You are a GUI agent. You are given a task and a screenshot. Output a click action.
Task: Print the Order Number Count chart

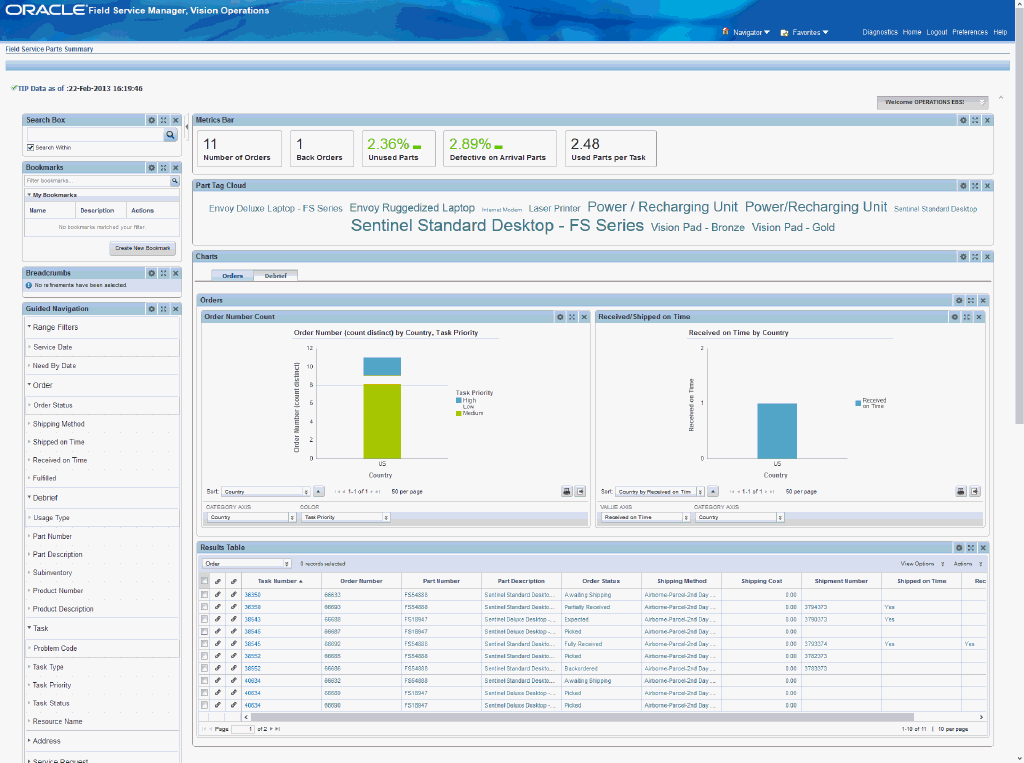pos(567,491)
